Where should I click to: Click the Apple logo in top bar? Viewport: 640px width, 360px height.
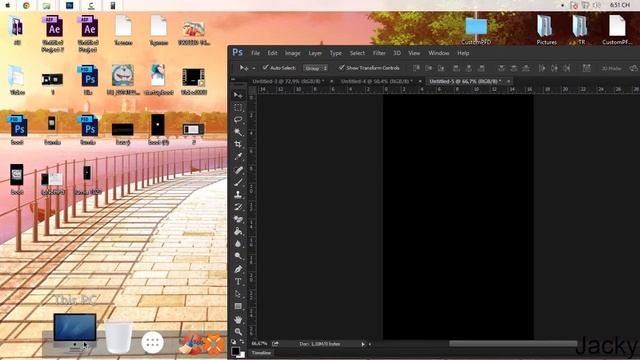click(x=7, y=5)
